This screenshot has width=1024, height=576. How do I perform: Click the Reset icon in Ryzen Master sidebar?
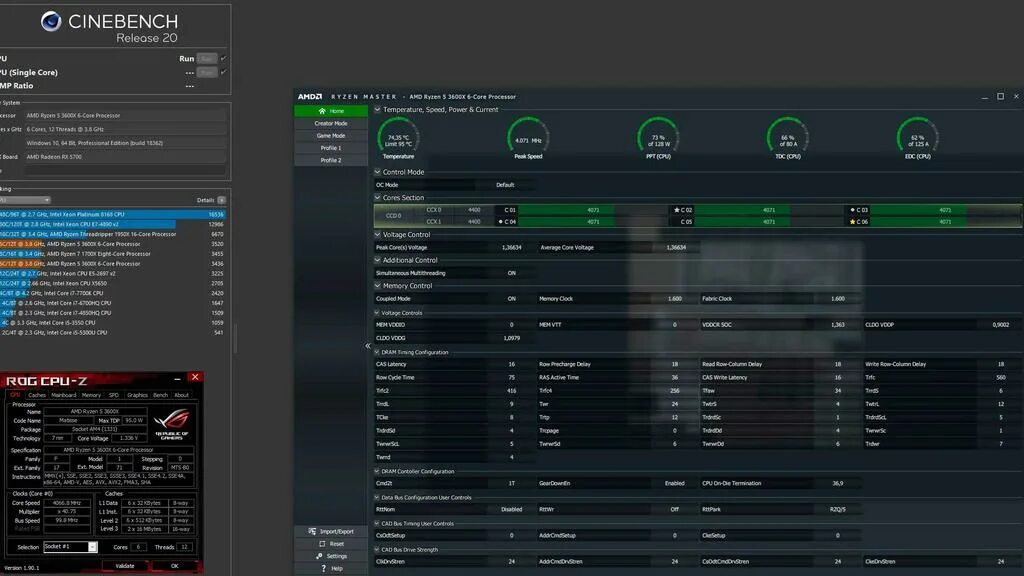(322, 544)
